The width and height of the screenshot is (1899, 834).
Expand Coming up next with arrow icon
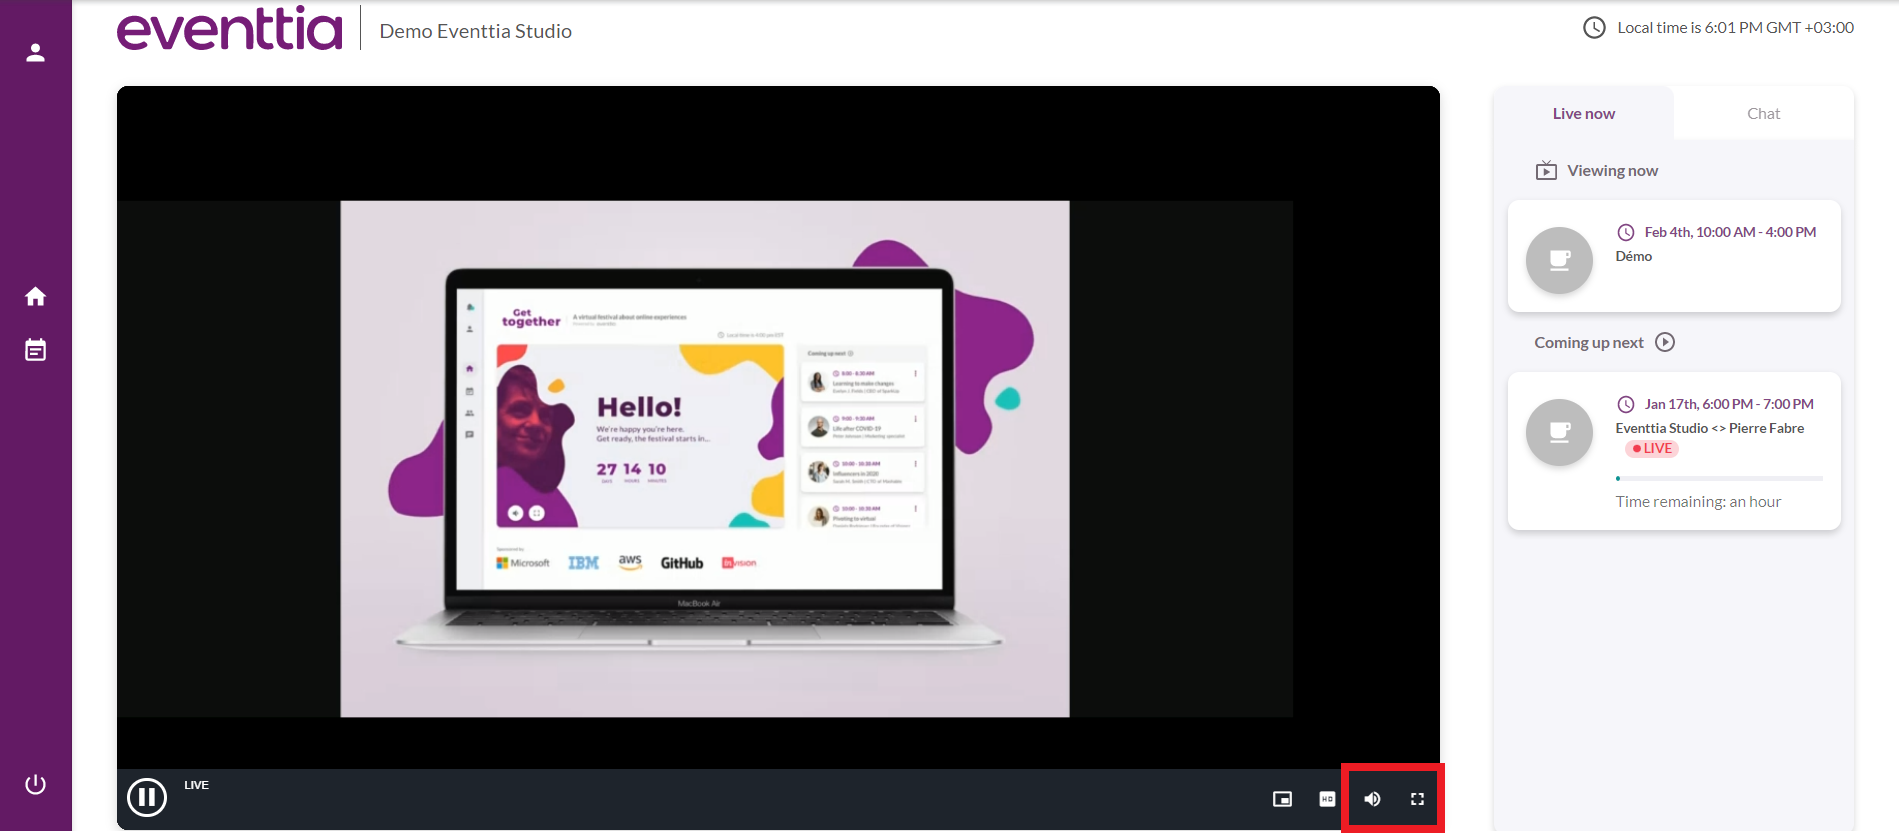1665,342
